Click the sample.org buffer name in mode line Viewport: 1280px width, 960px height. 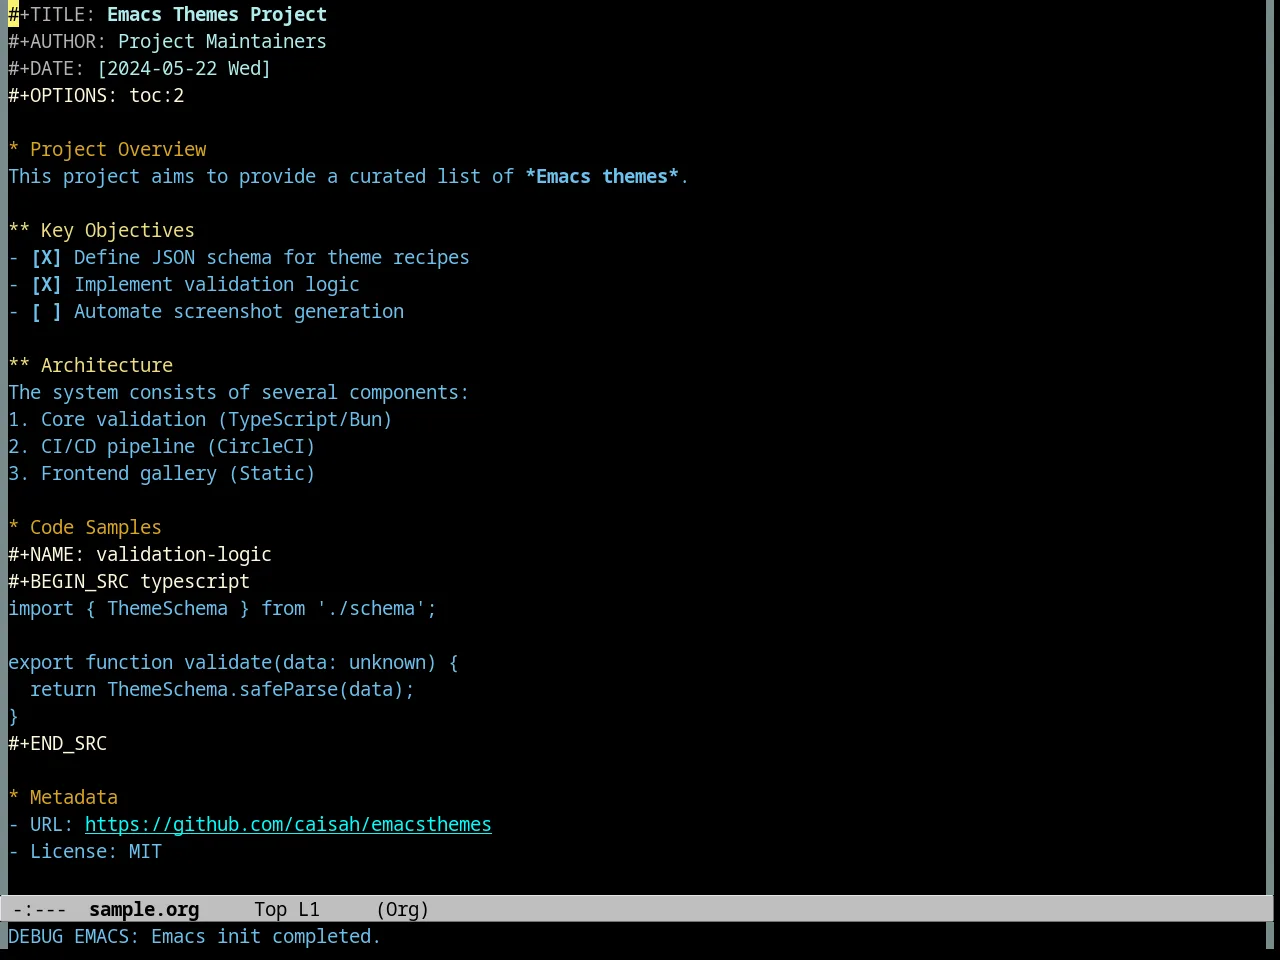tap(144, 910)
